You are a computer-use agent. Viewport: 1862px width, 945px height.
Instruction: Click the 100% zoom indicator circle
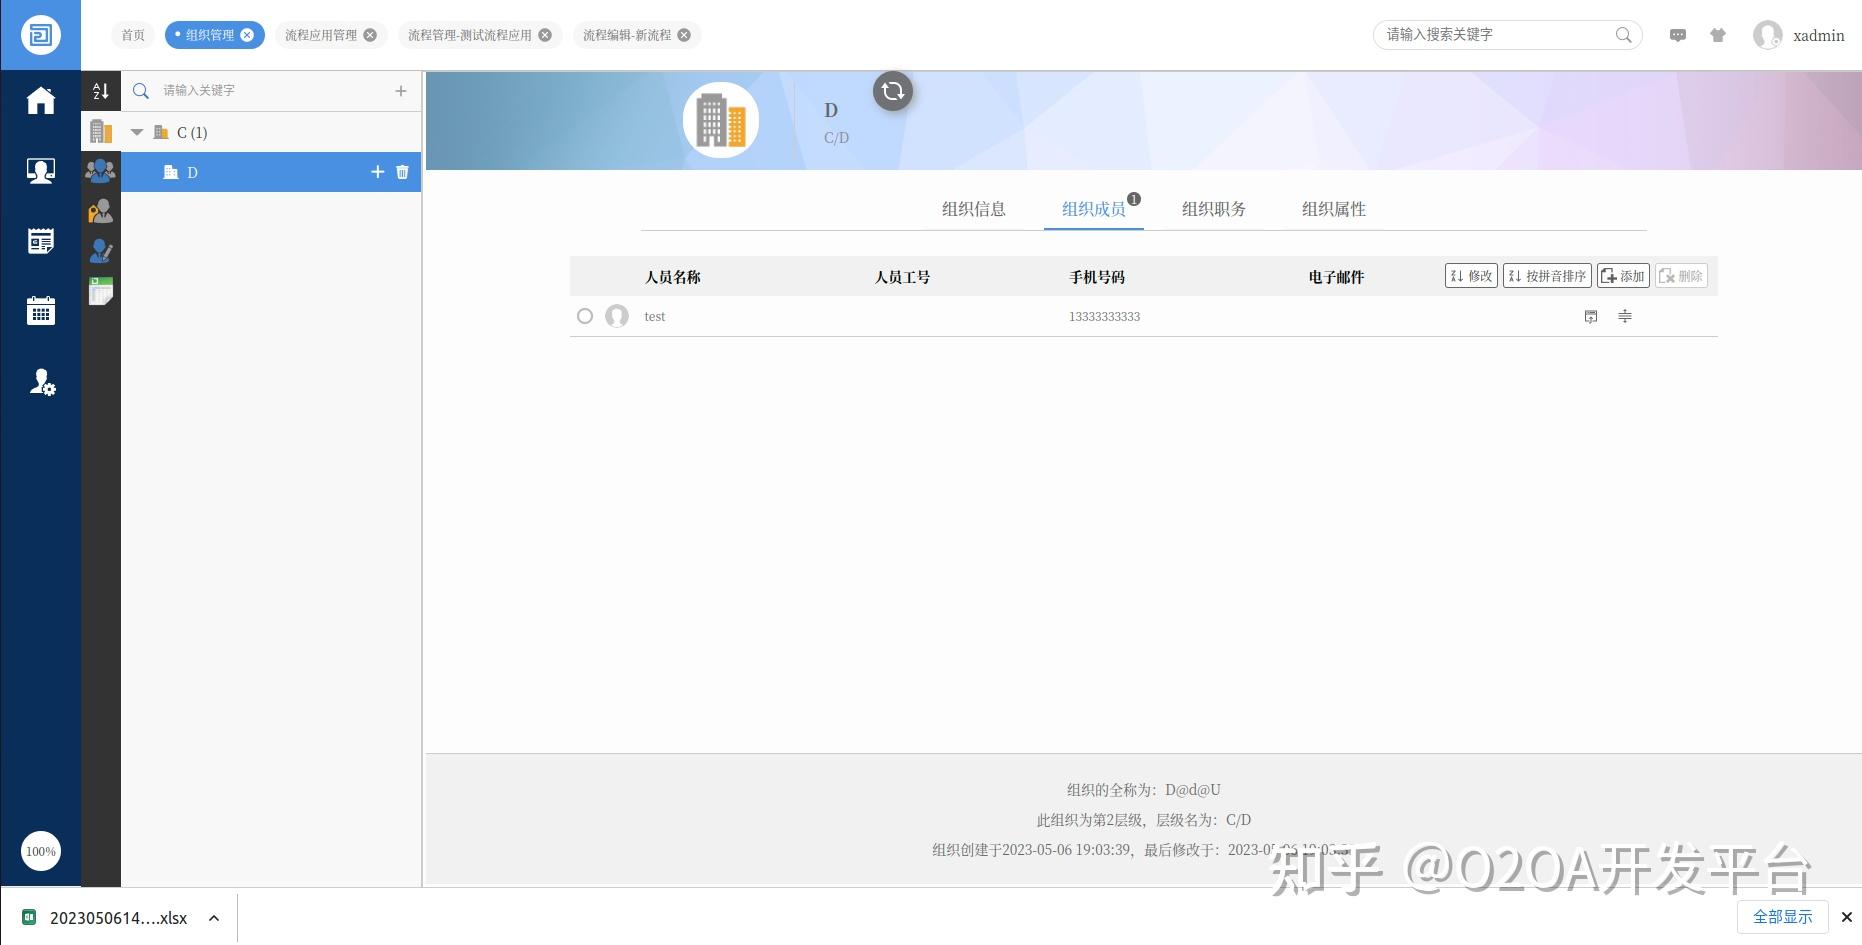[x=40, y=851]
